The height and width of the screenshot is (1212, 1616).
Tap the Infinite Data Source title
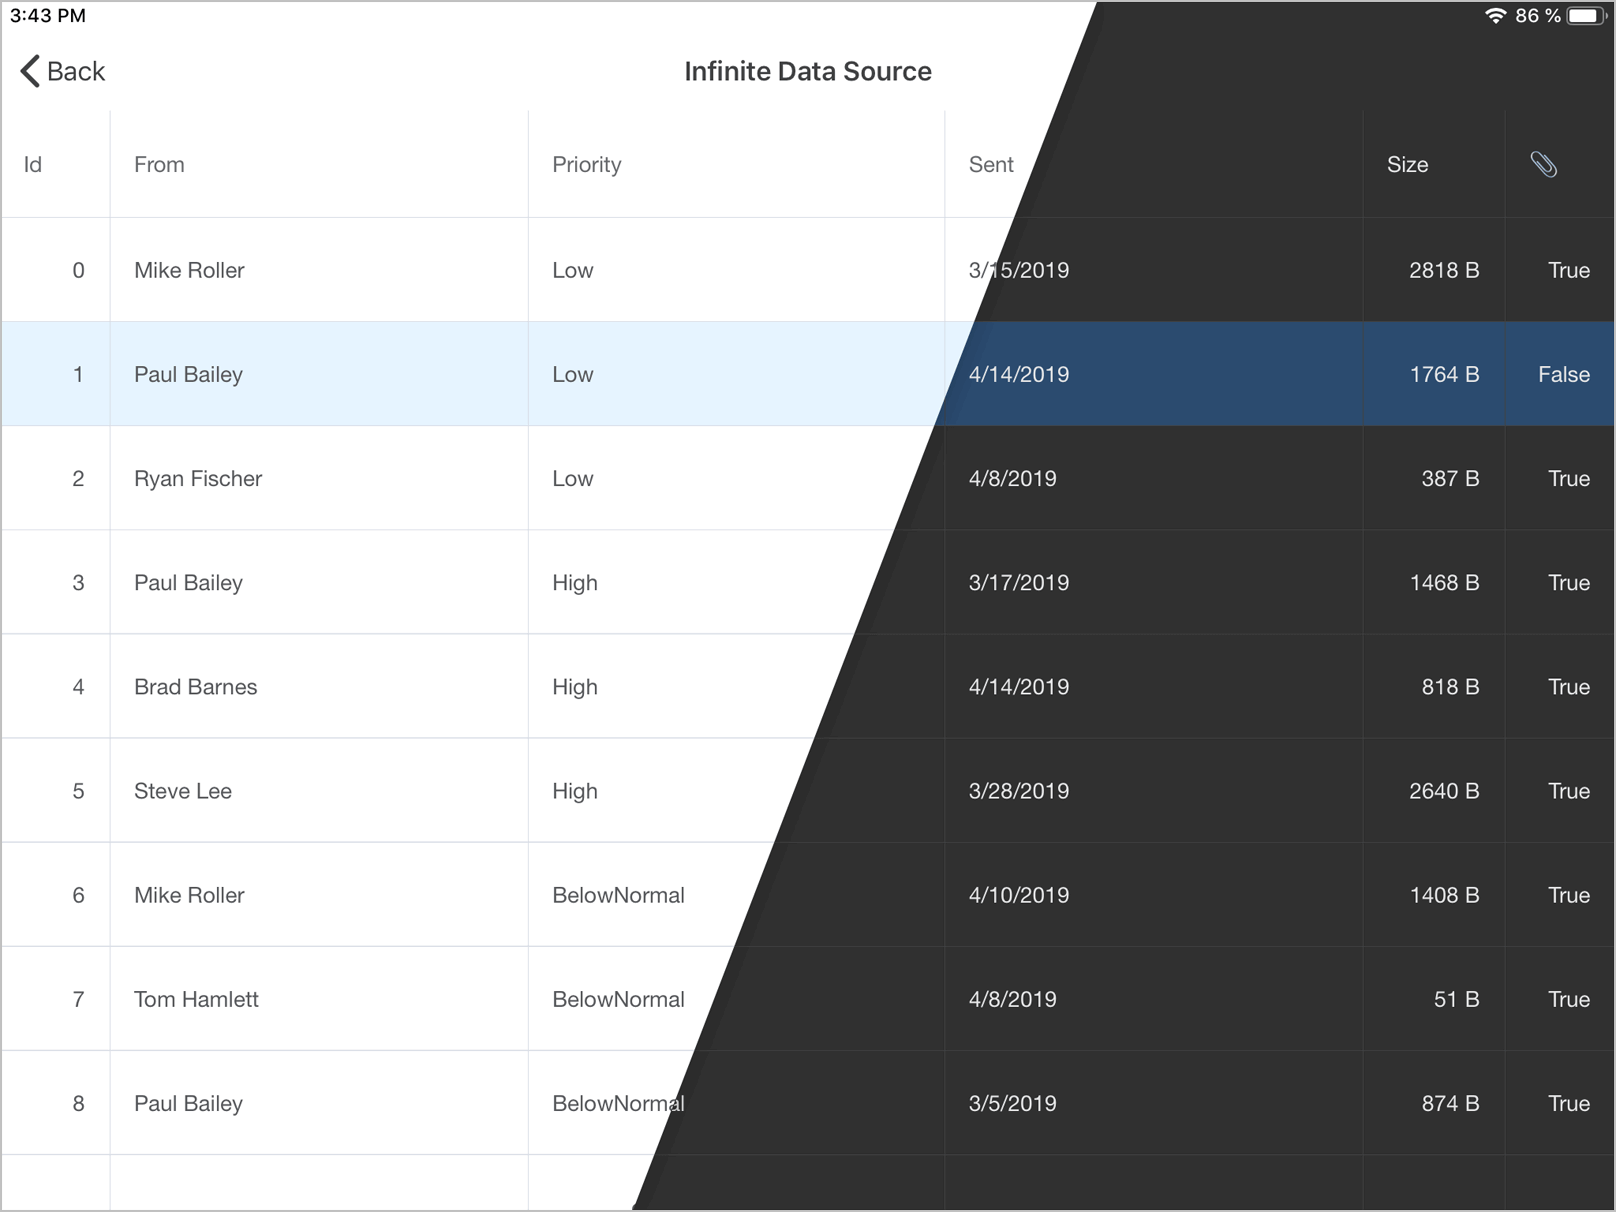click(x=807, y=71)
